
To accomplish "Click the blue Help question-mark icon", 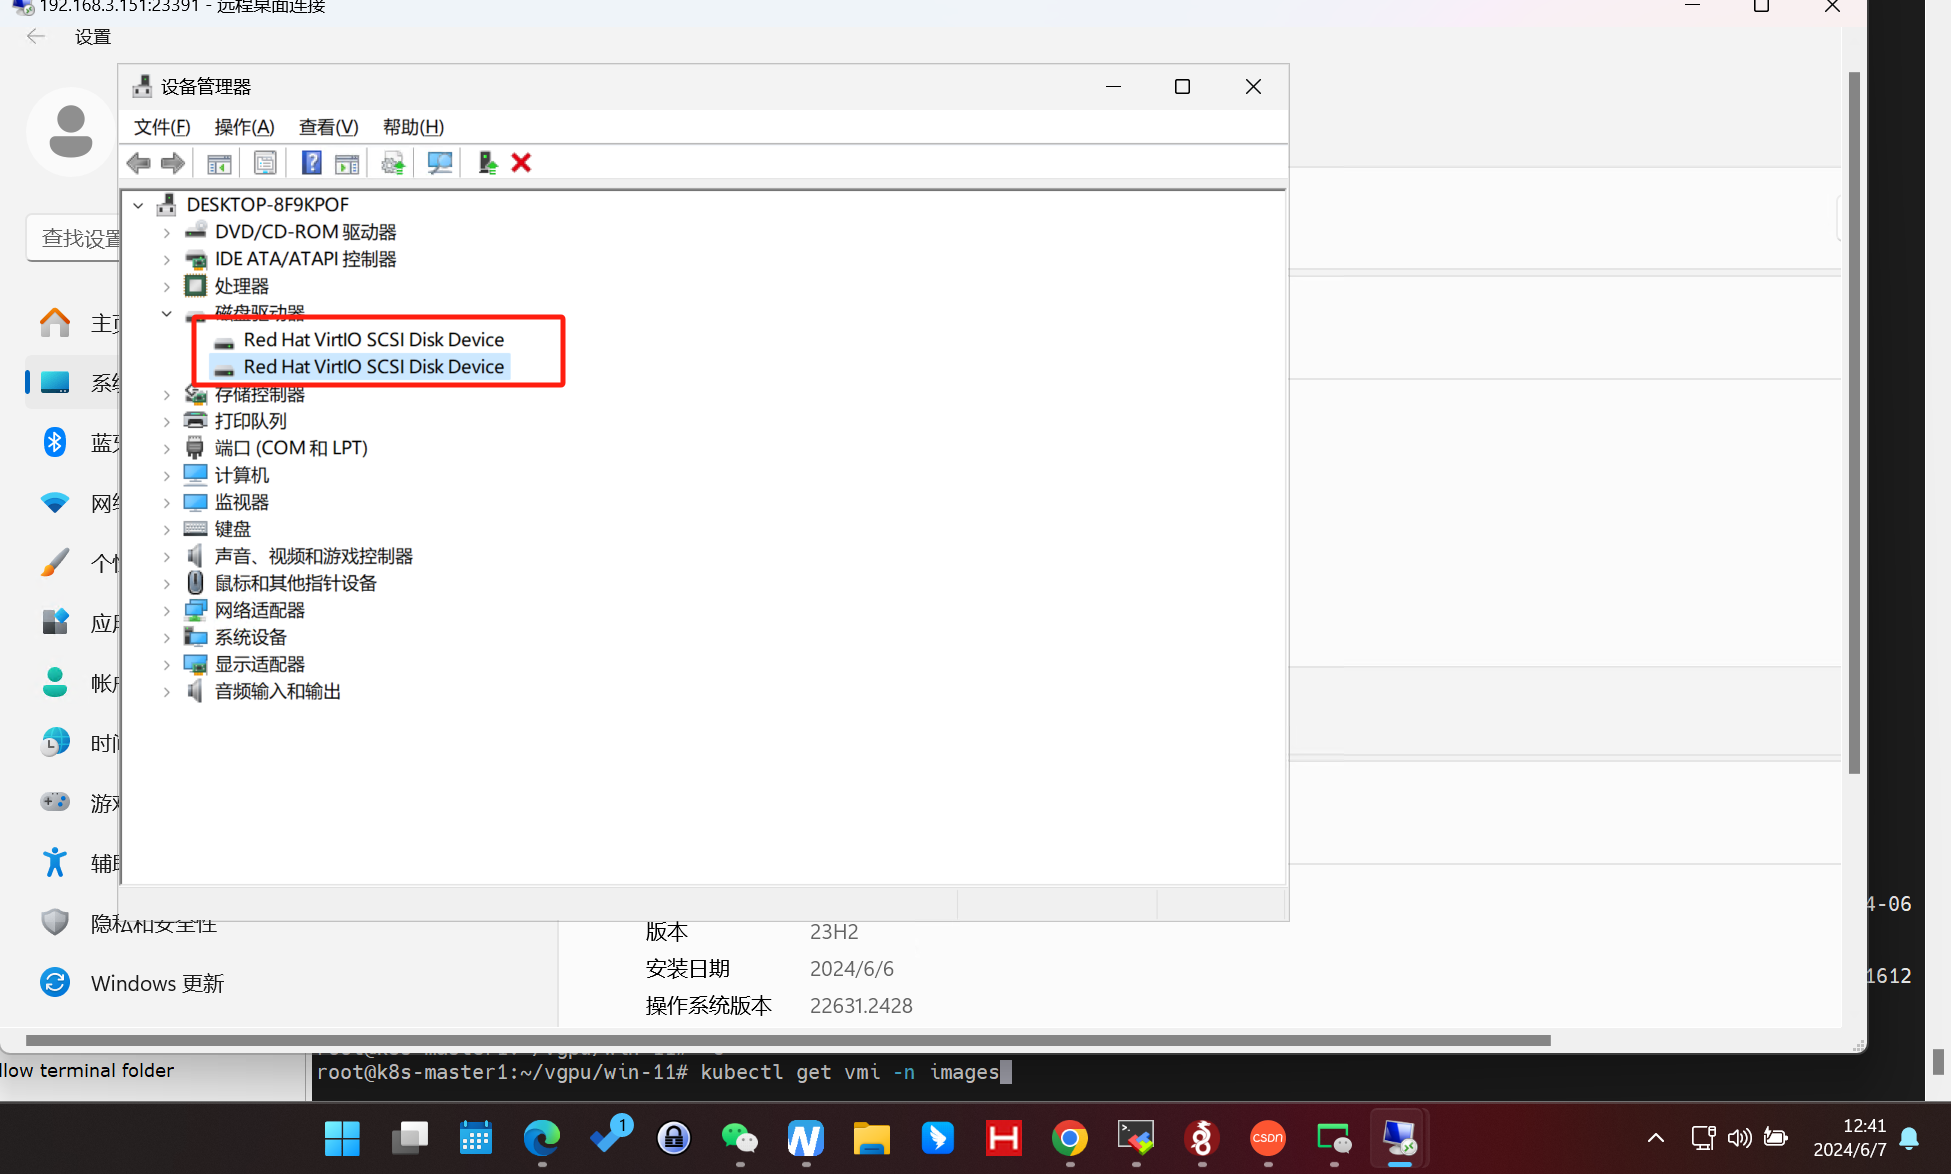I will coord(311,163).
